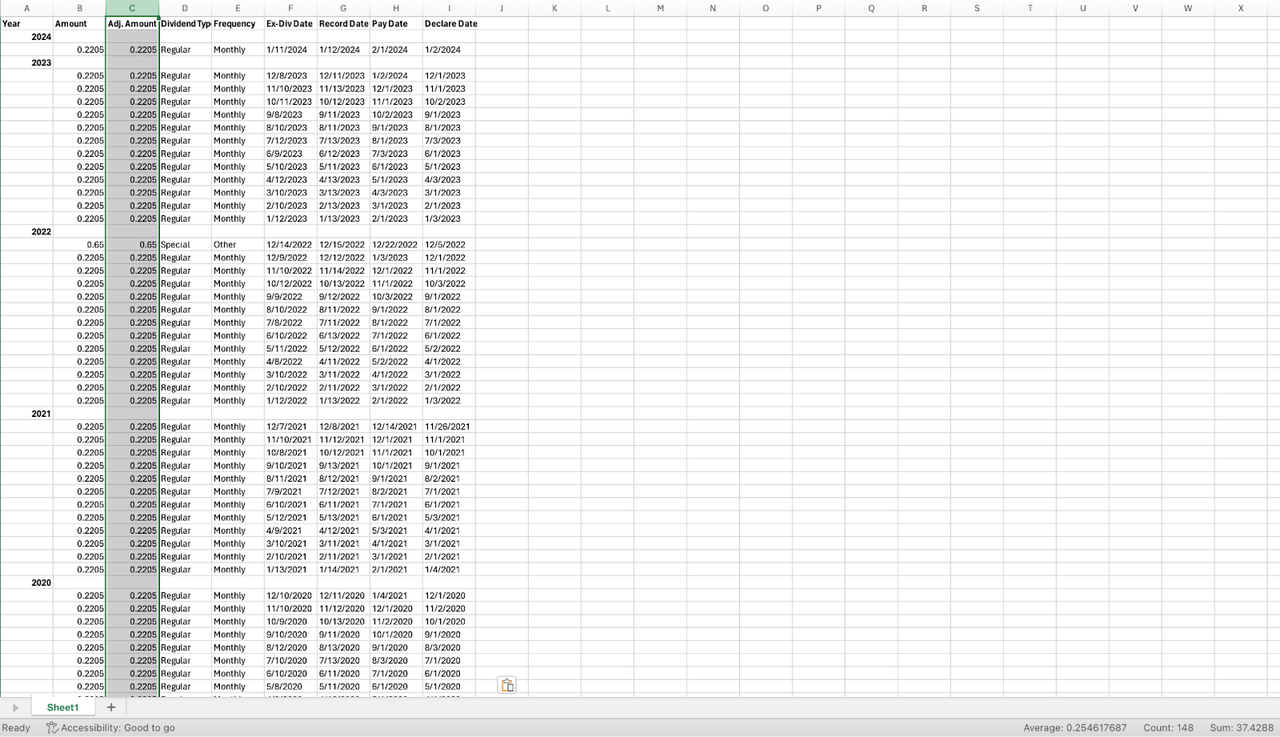Viewport: 1280px width, 737px height.
Task: Click the 'Frequency' header cell
Action: point(237,23)
